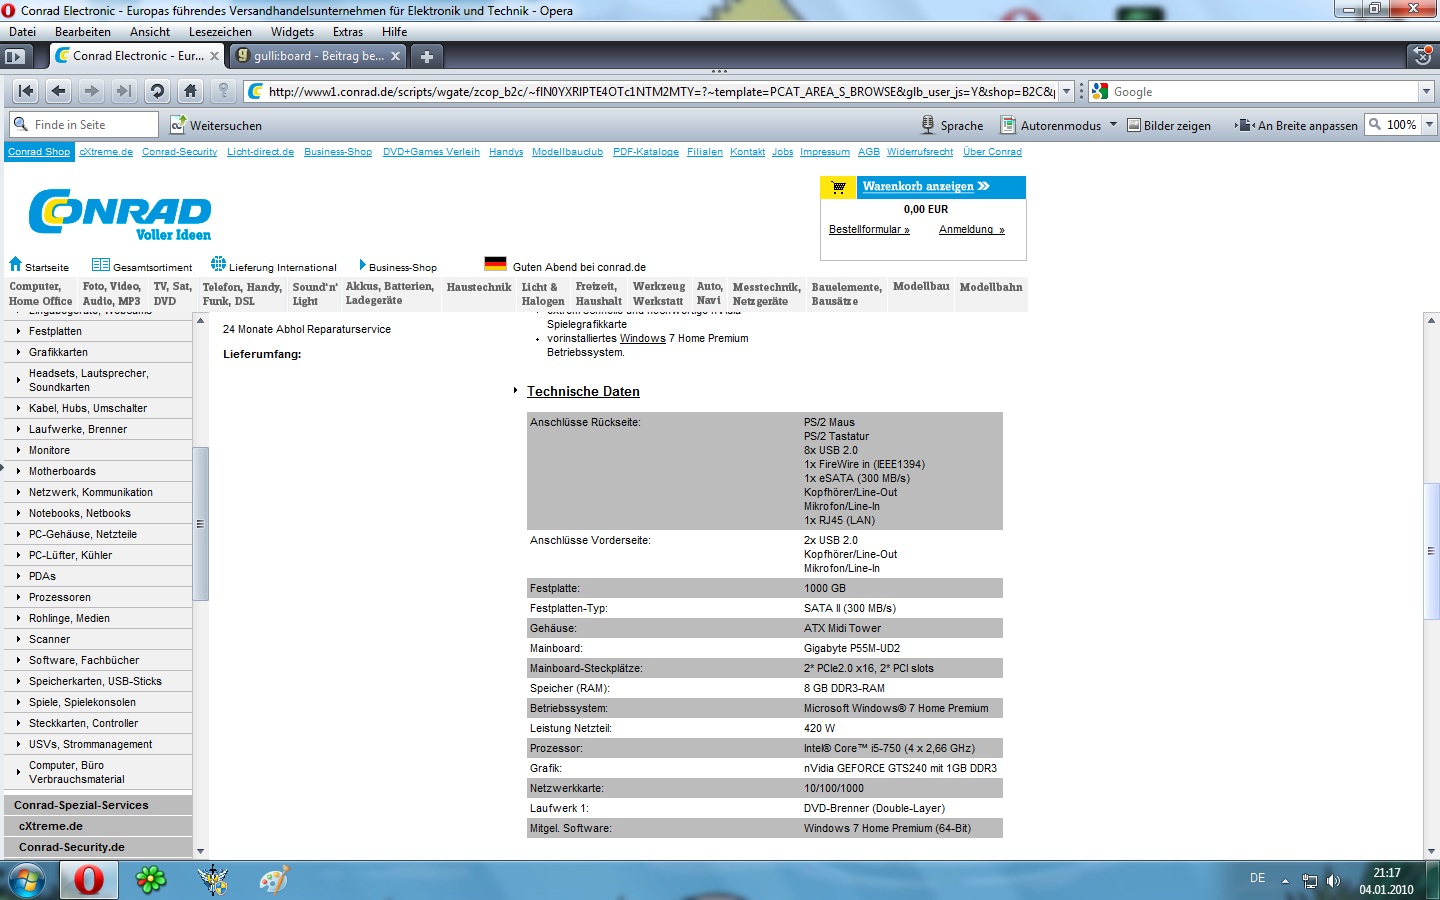This screenshot has height=900, width=1440.
Task: Toggle Bilder zeigen images button
Action: tap(1168, 125)
